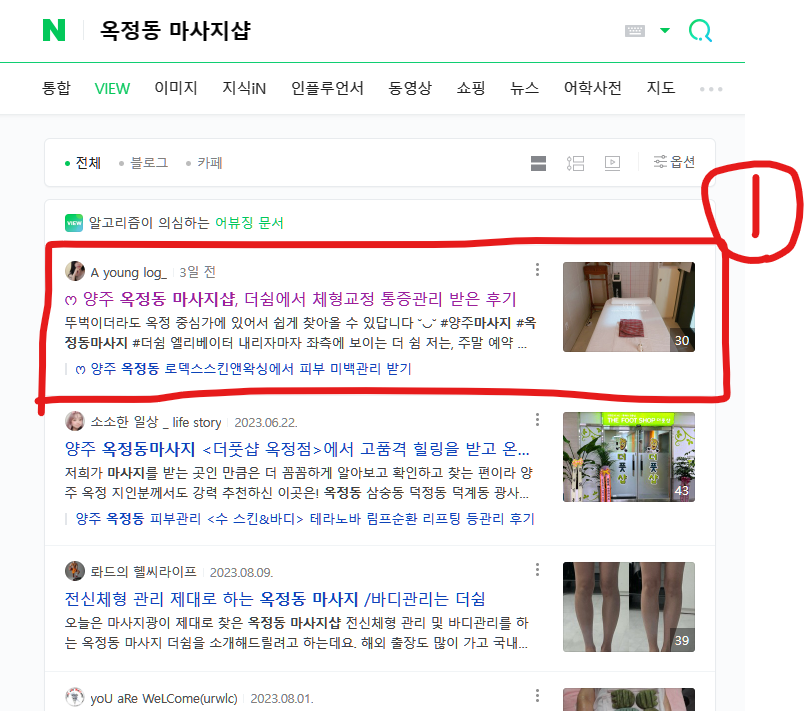Select the VIEW tab
The width and height of the screenshot is (806, 711).
(112, 88)
